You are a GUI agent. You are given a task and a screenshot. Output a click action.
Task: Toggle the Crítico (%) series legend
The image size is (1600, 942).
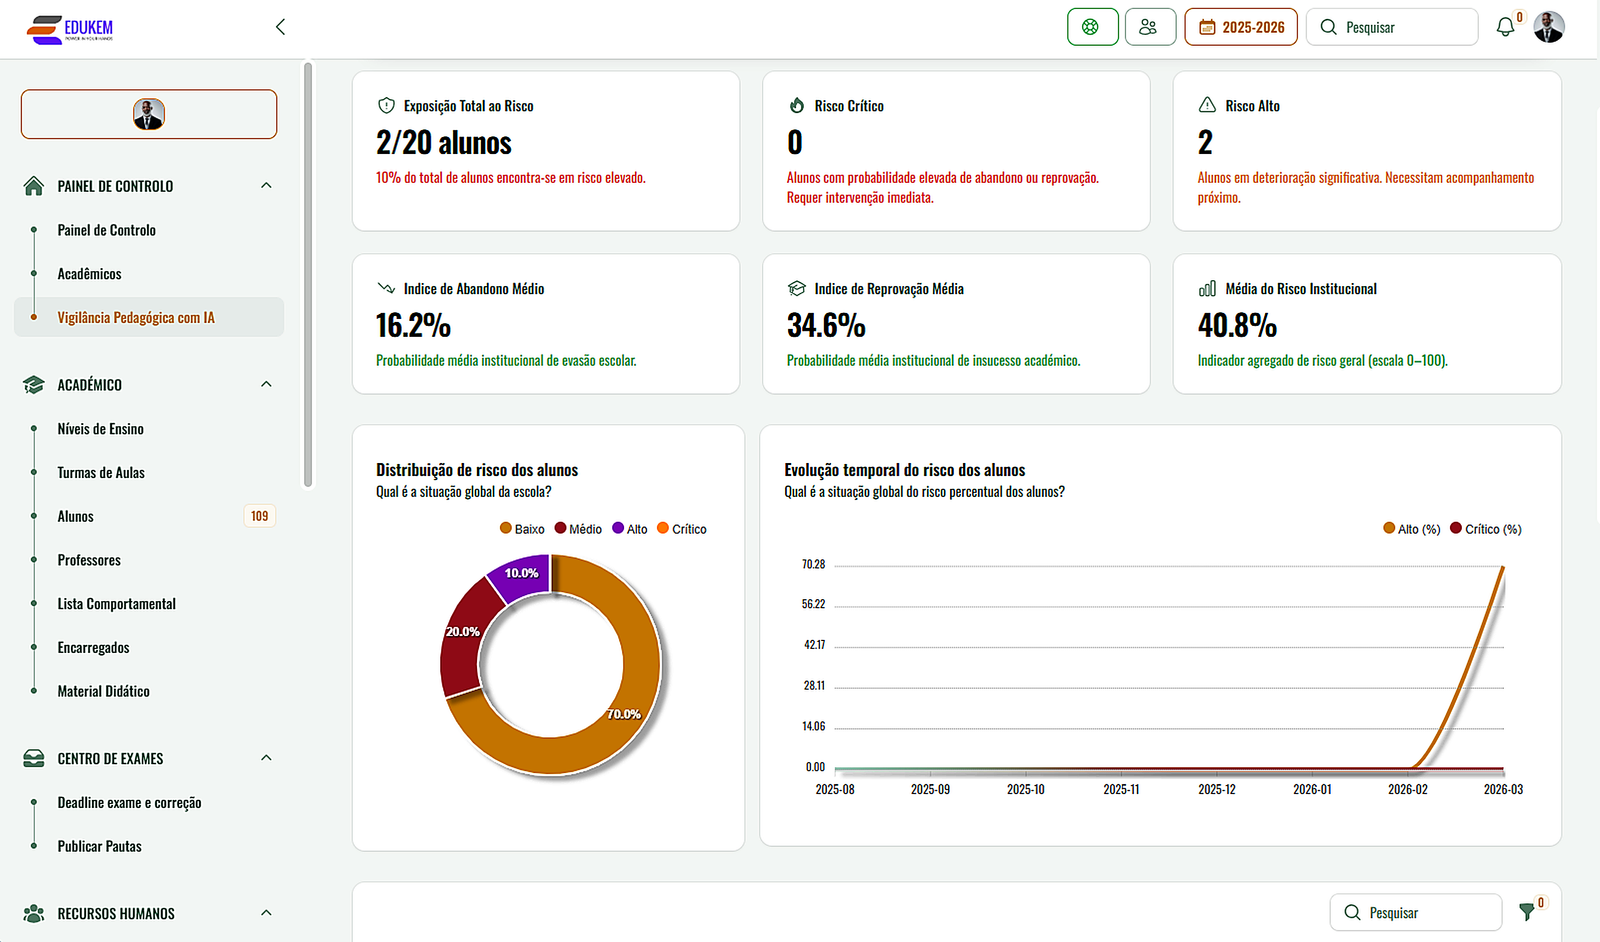(x=1486, y=529)
